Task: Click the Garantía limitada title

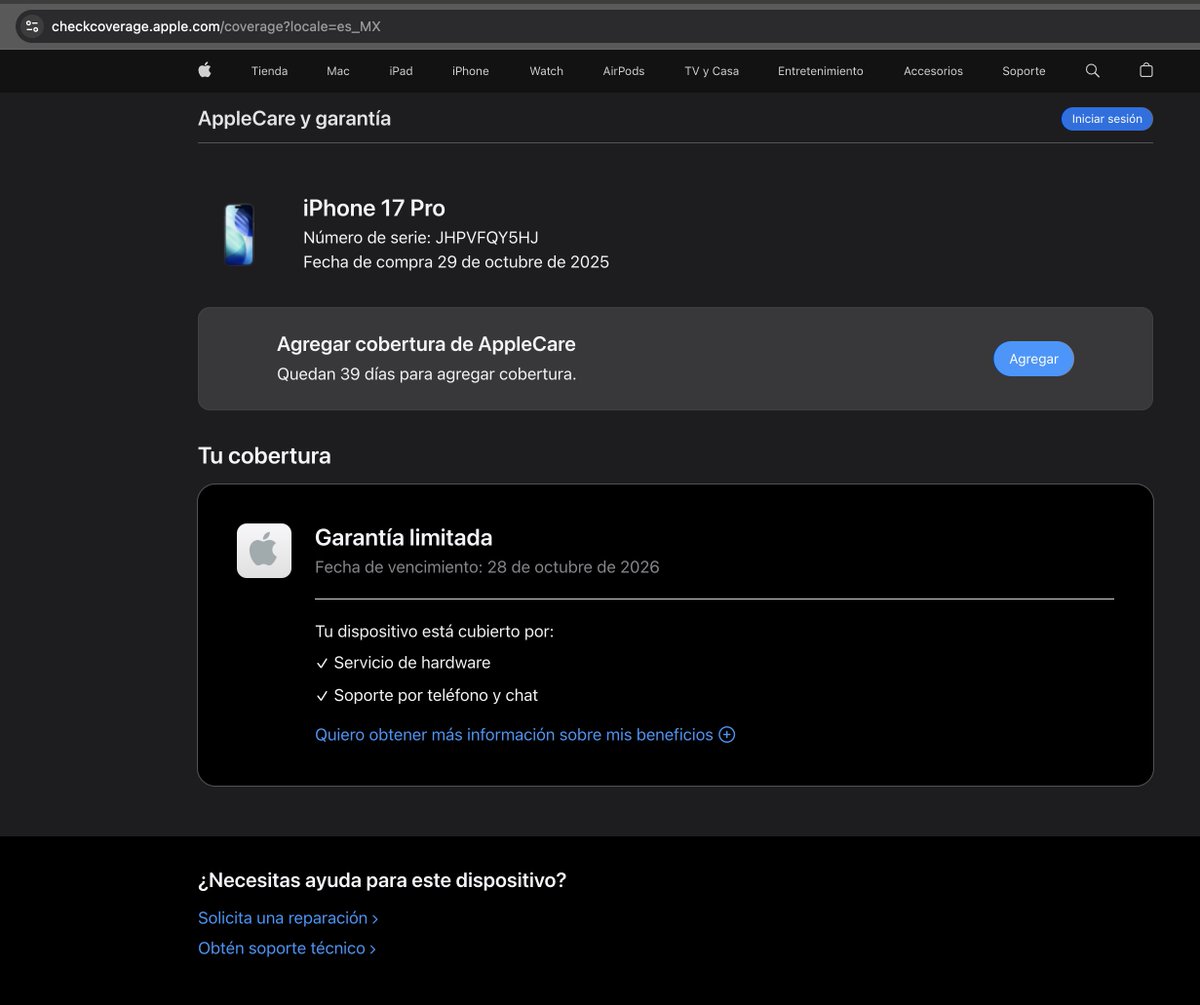Action: 404,537
